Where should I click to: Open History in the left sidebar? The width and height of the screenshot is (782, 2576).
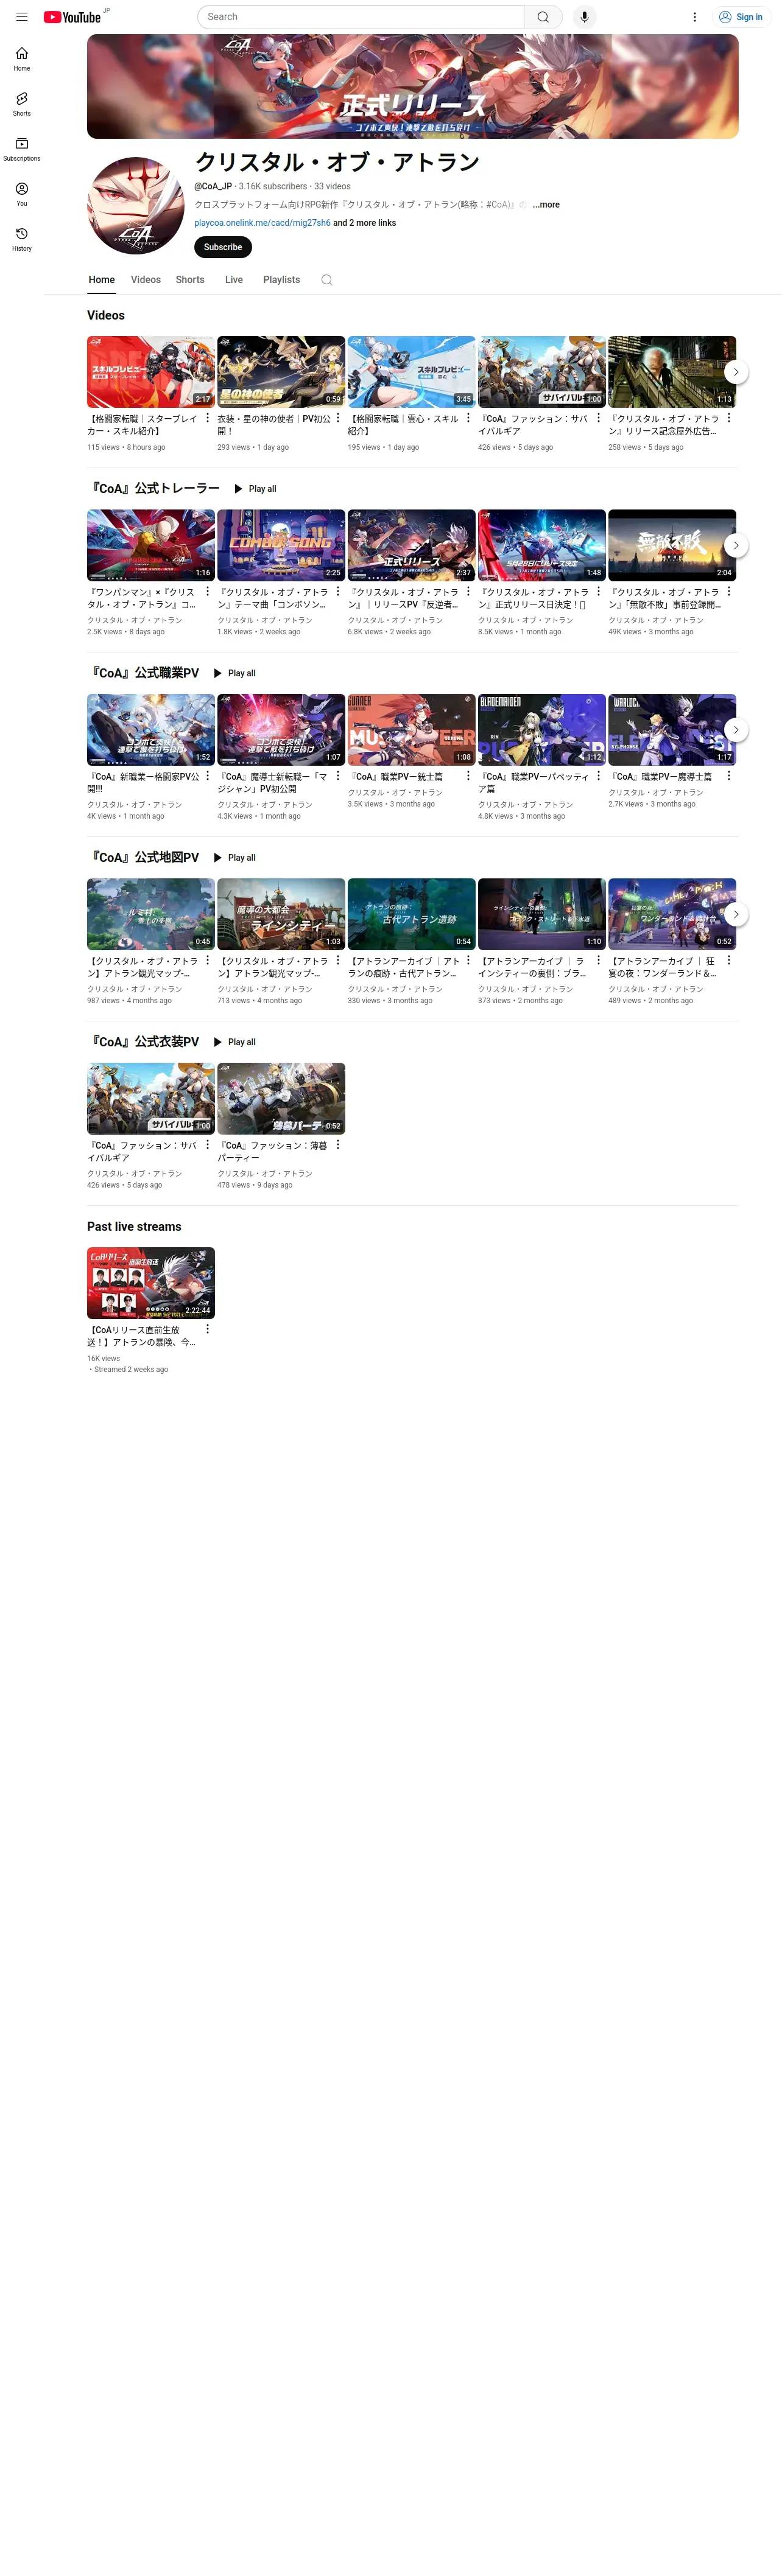pyautogui.click(x=22, y=239)
